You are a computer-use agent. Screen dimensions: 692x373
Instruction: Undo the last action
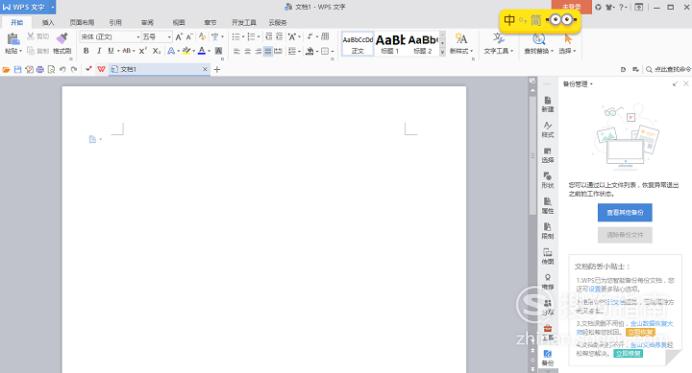click(63, 69)
